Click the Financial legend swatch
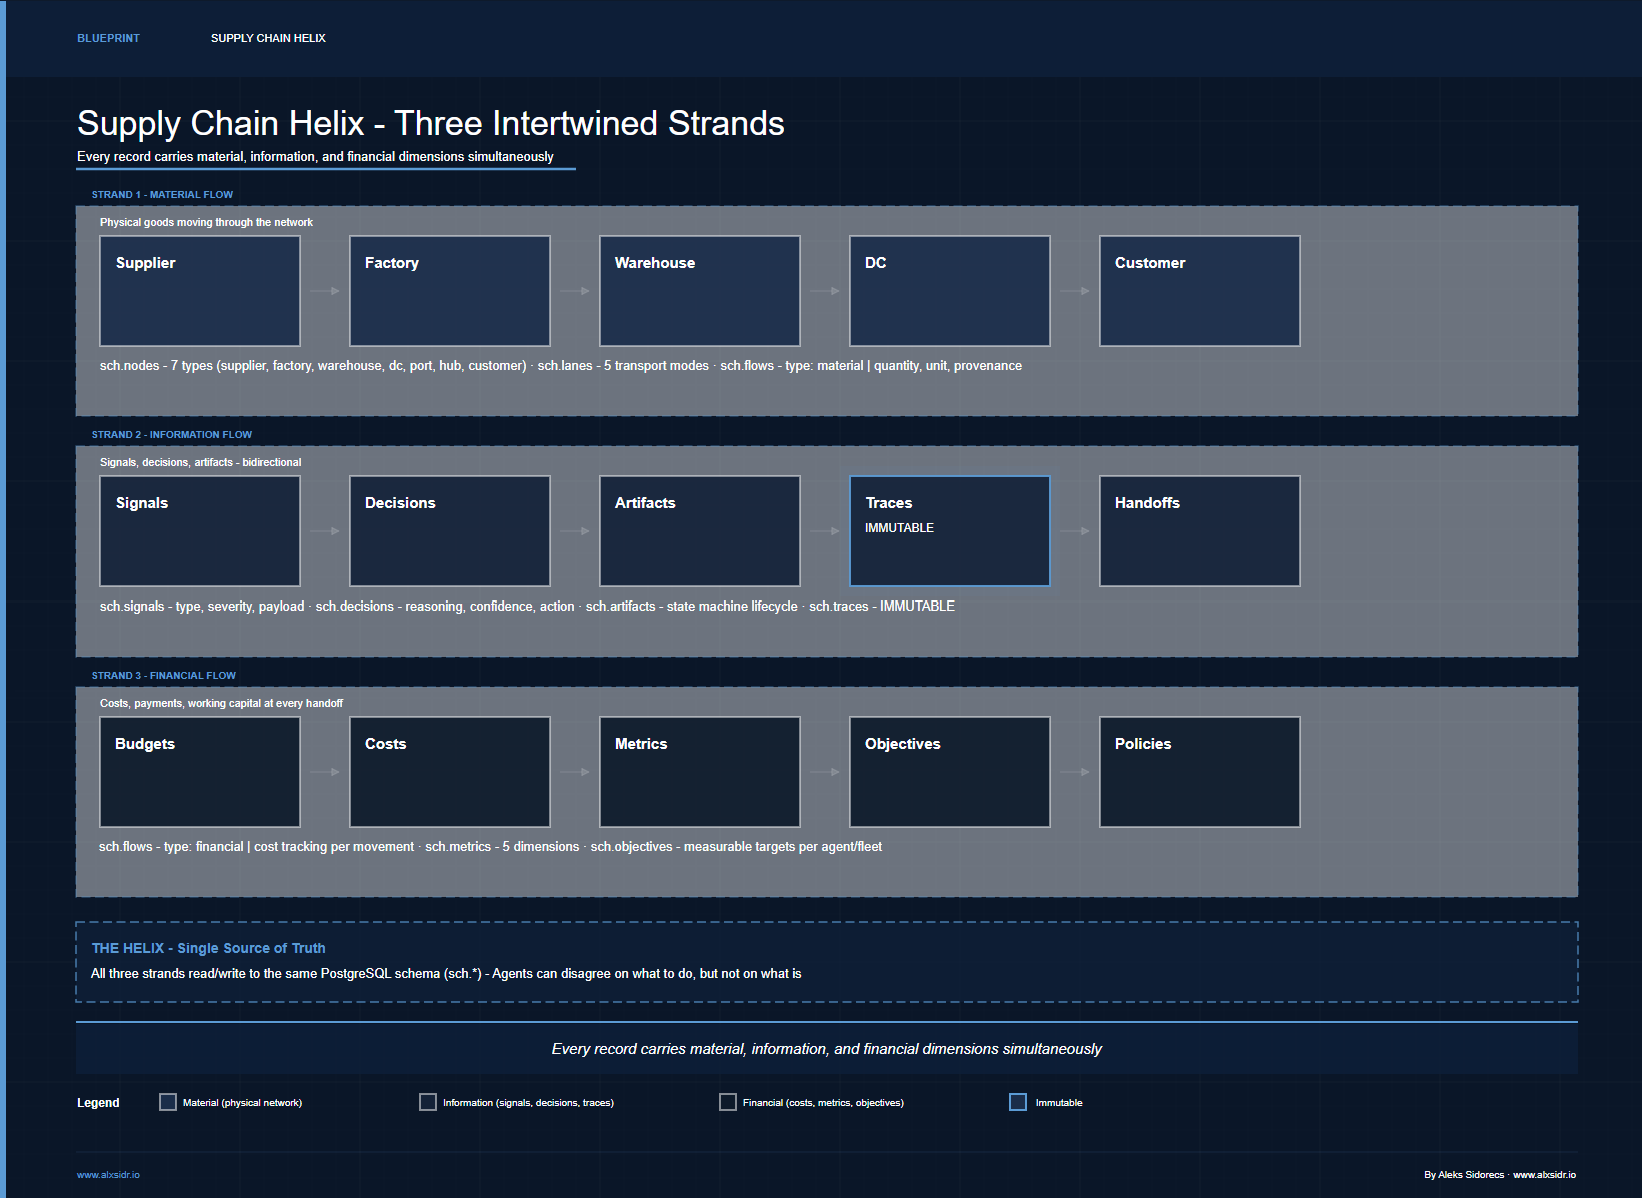Image resolution: width=1642 pixels, height=1198 pixels. tap(728, 1102)
